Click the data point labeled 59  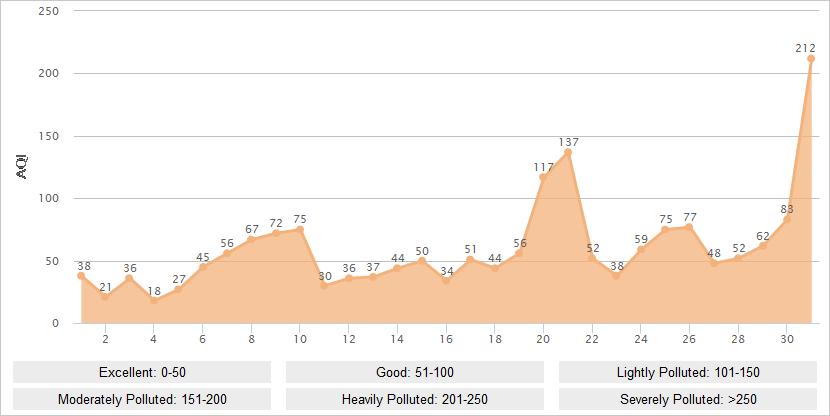(640, 249)
